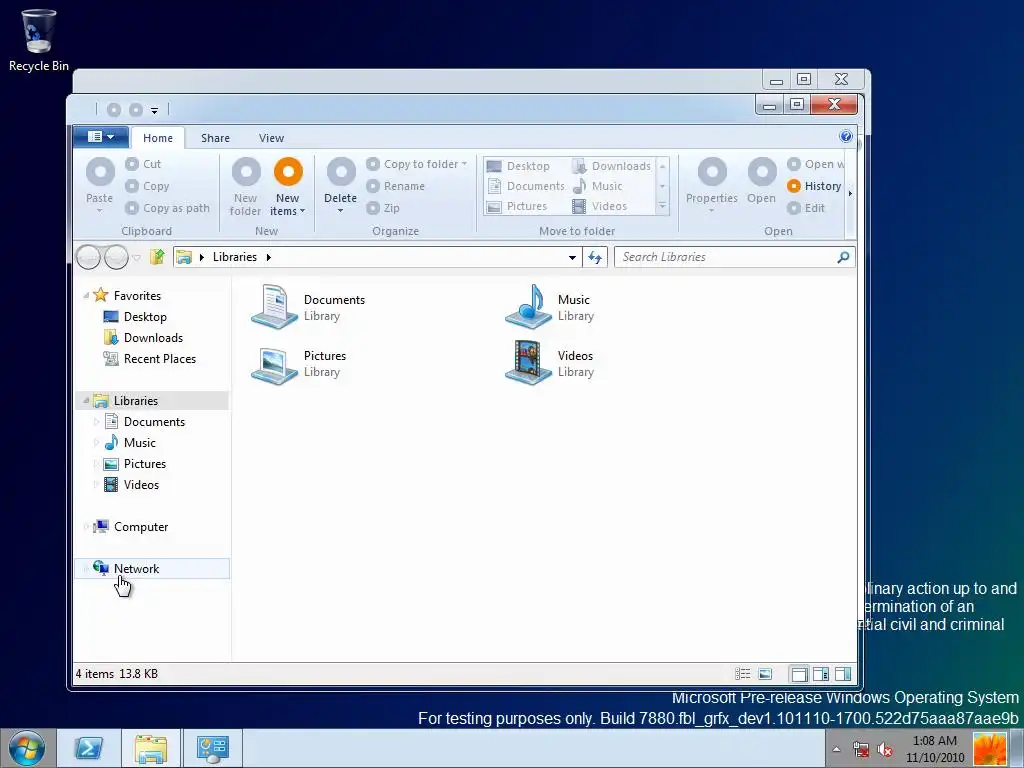This screenshot has width=1024, height=768.
Task: Select Music under Libraries in navigation pane
Action: [x=140, y=443]
